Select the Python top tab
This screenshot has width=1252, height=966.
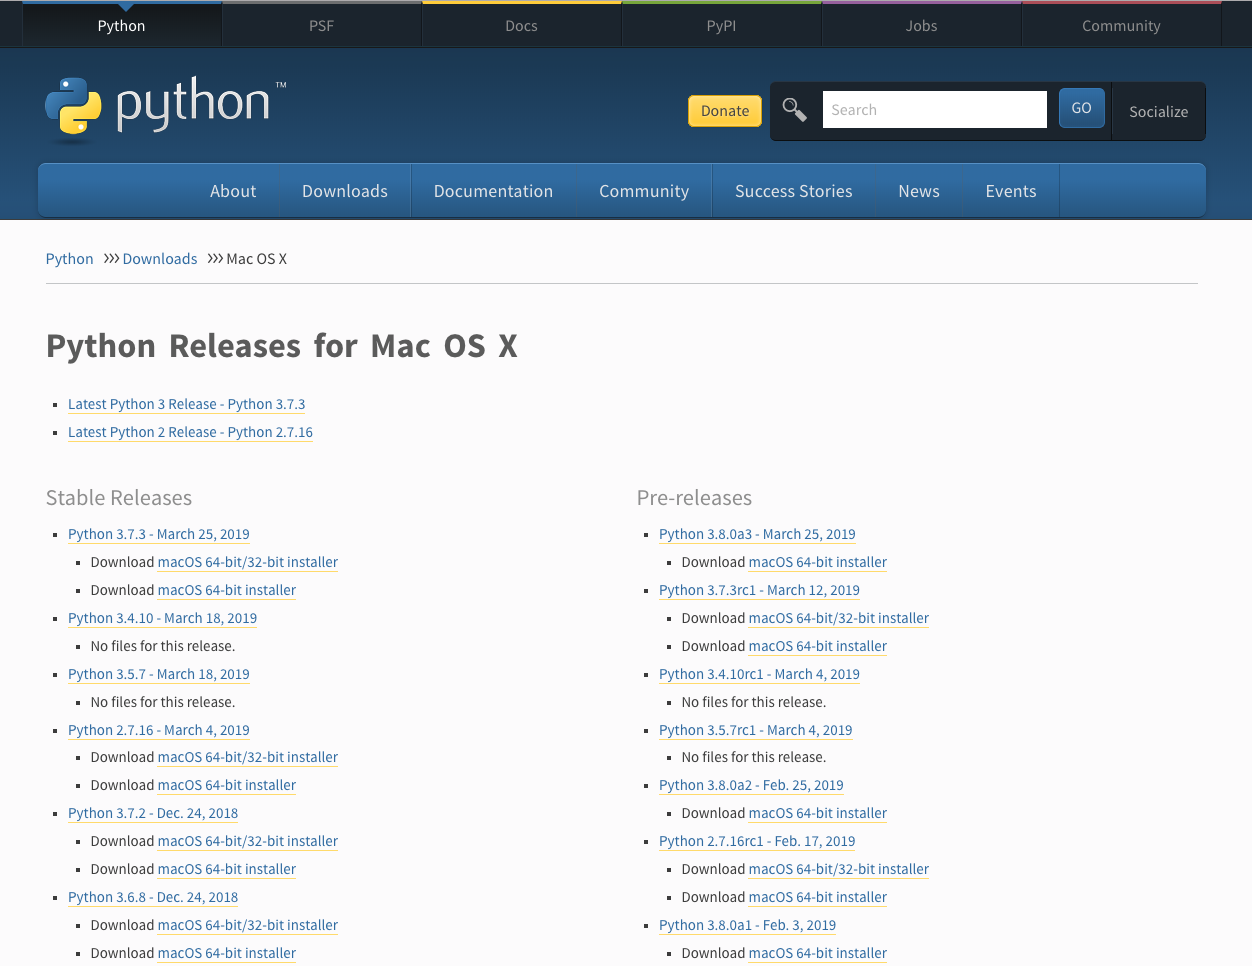click(121, 25)
